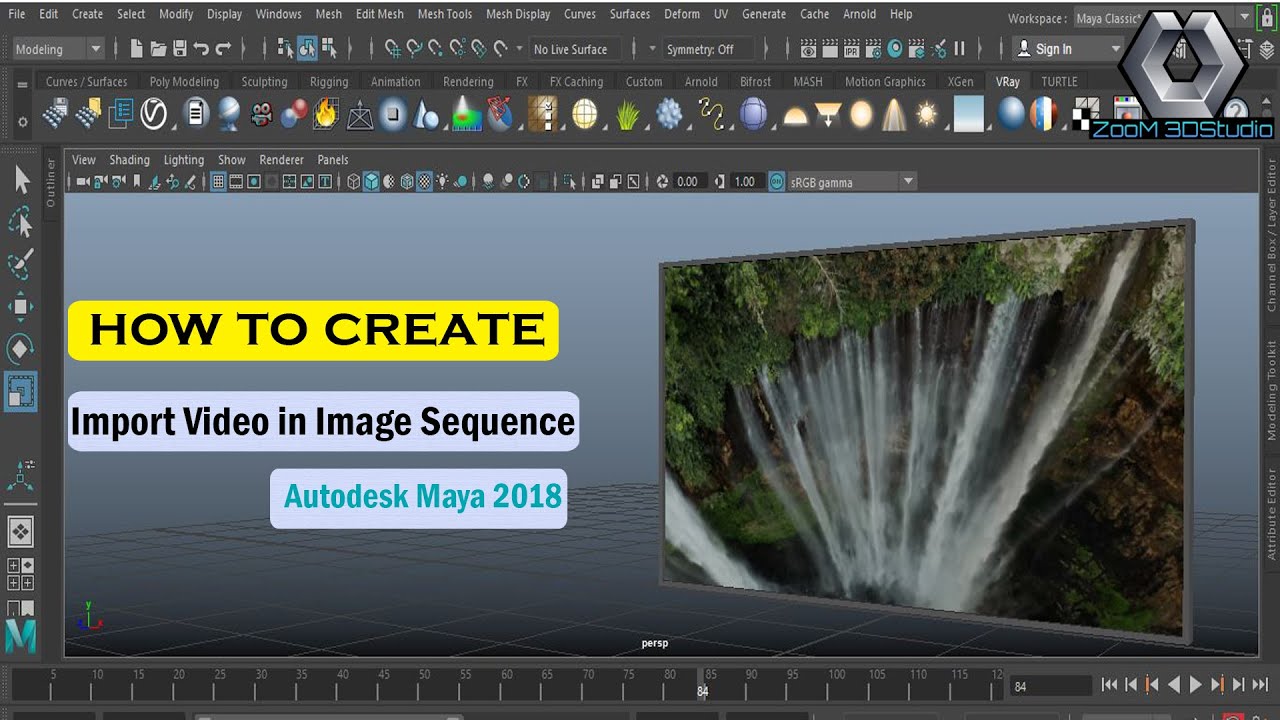Open the Hypershade icon in status line
This screenshot has height=720, width=1280.
point(895,48)
